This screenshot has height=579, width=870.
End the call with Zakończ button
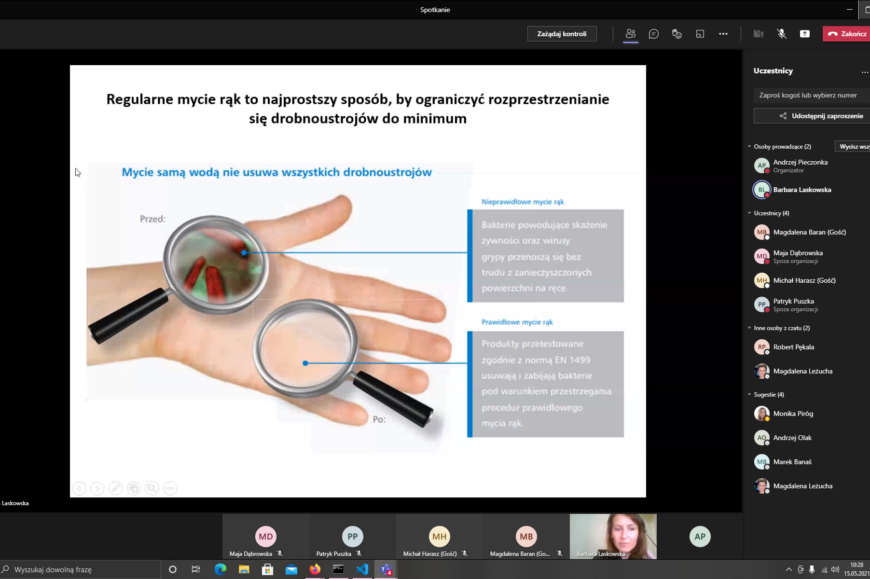click(847, 34)
